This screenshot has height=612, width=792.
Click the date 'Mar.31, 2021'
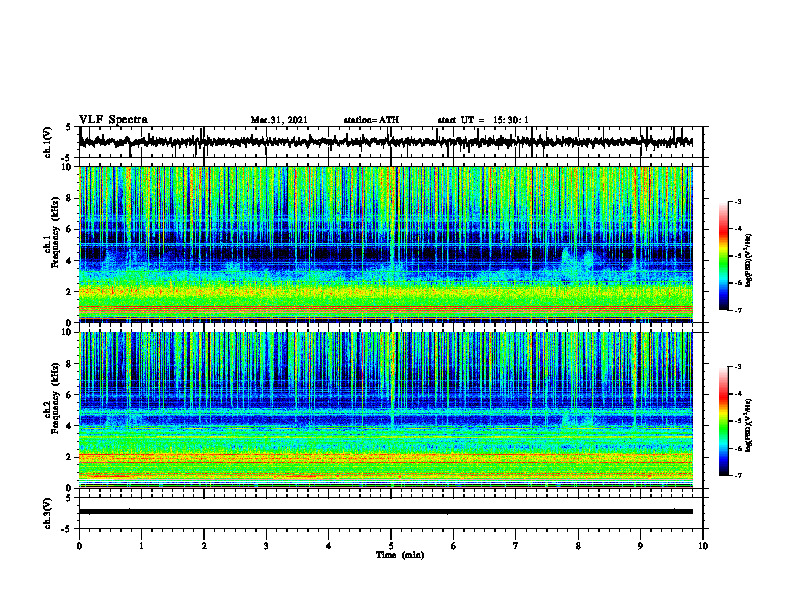coord(279,120)
